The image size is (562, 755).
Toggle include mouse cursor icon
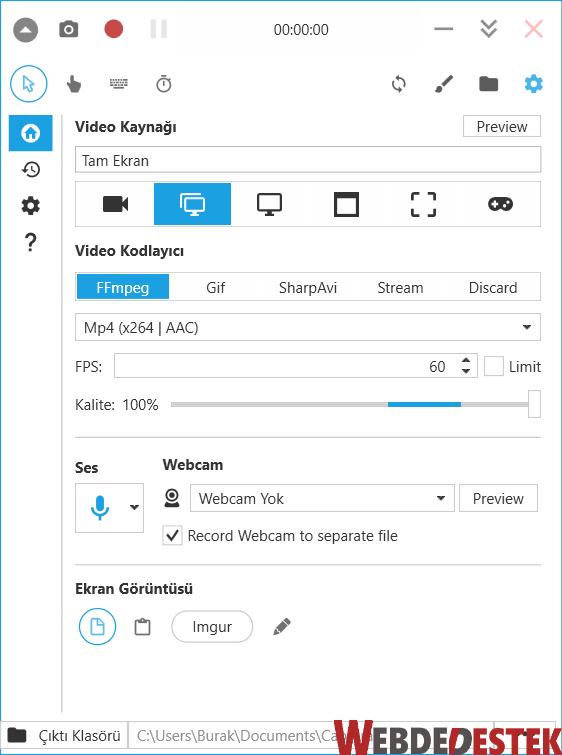[29, 84]
